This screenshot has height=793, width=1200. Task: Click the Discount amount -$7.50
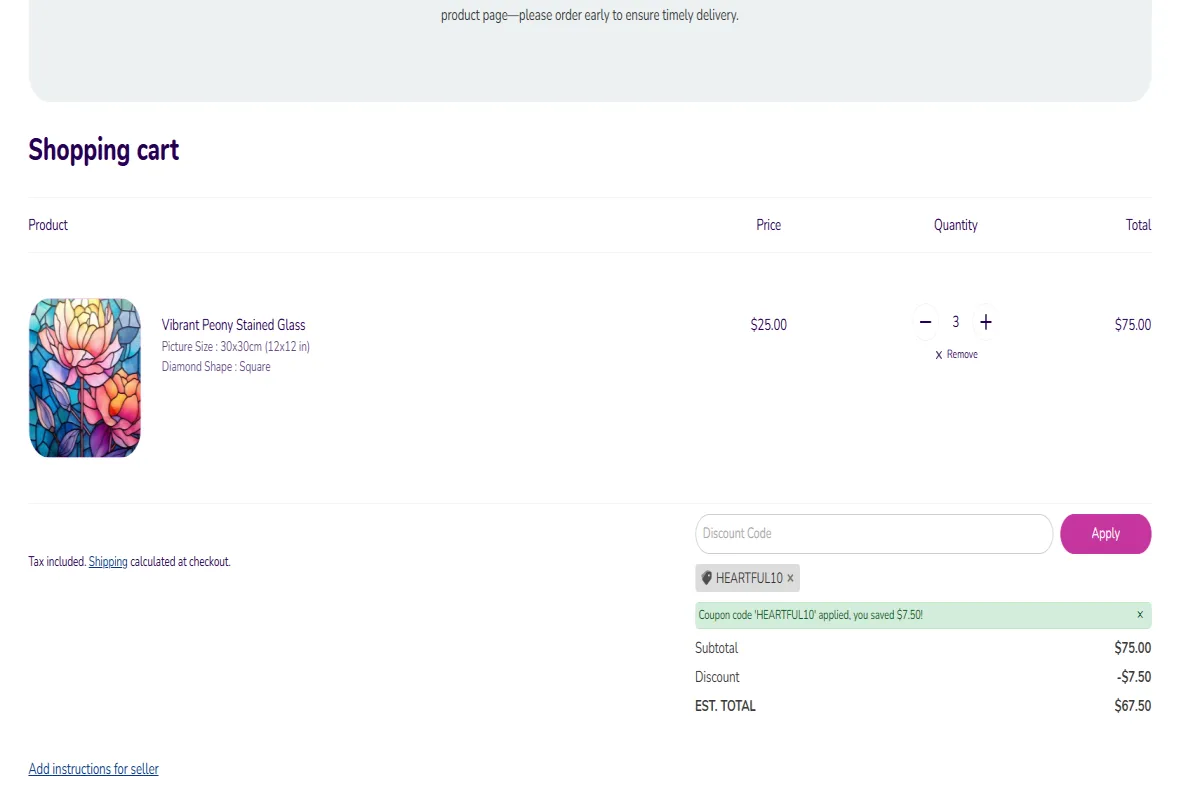(1134, 677)
